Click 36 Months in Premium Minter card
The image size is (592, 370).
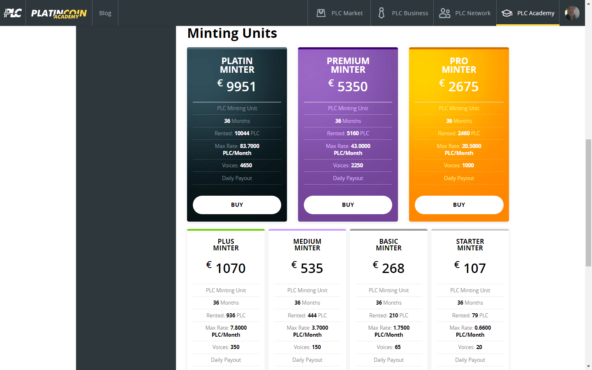(x=348, y=121)
